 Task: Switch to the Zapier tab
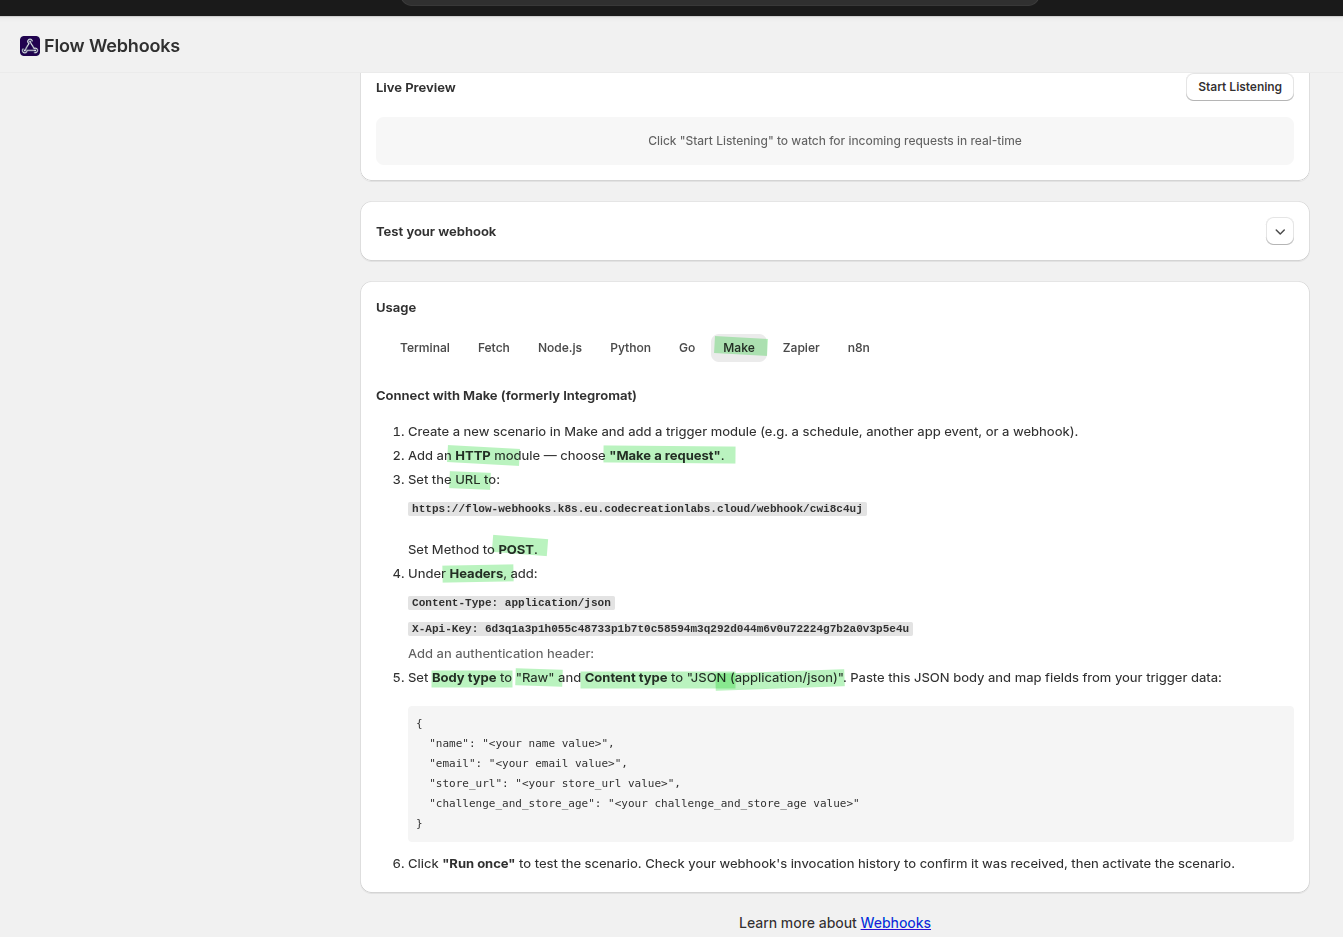pyautogui.click(x=801, y=348)
